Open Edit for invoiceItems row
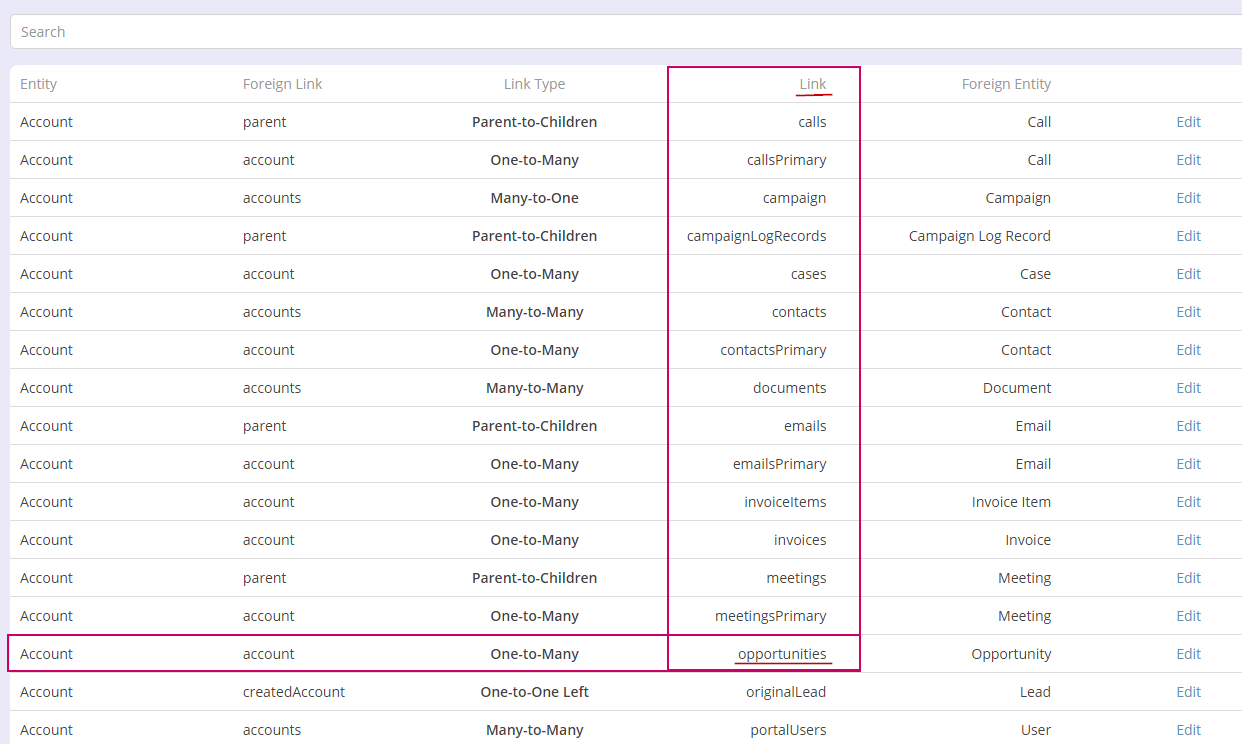1242x744 pixels. pos(1188,502)
